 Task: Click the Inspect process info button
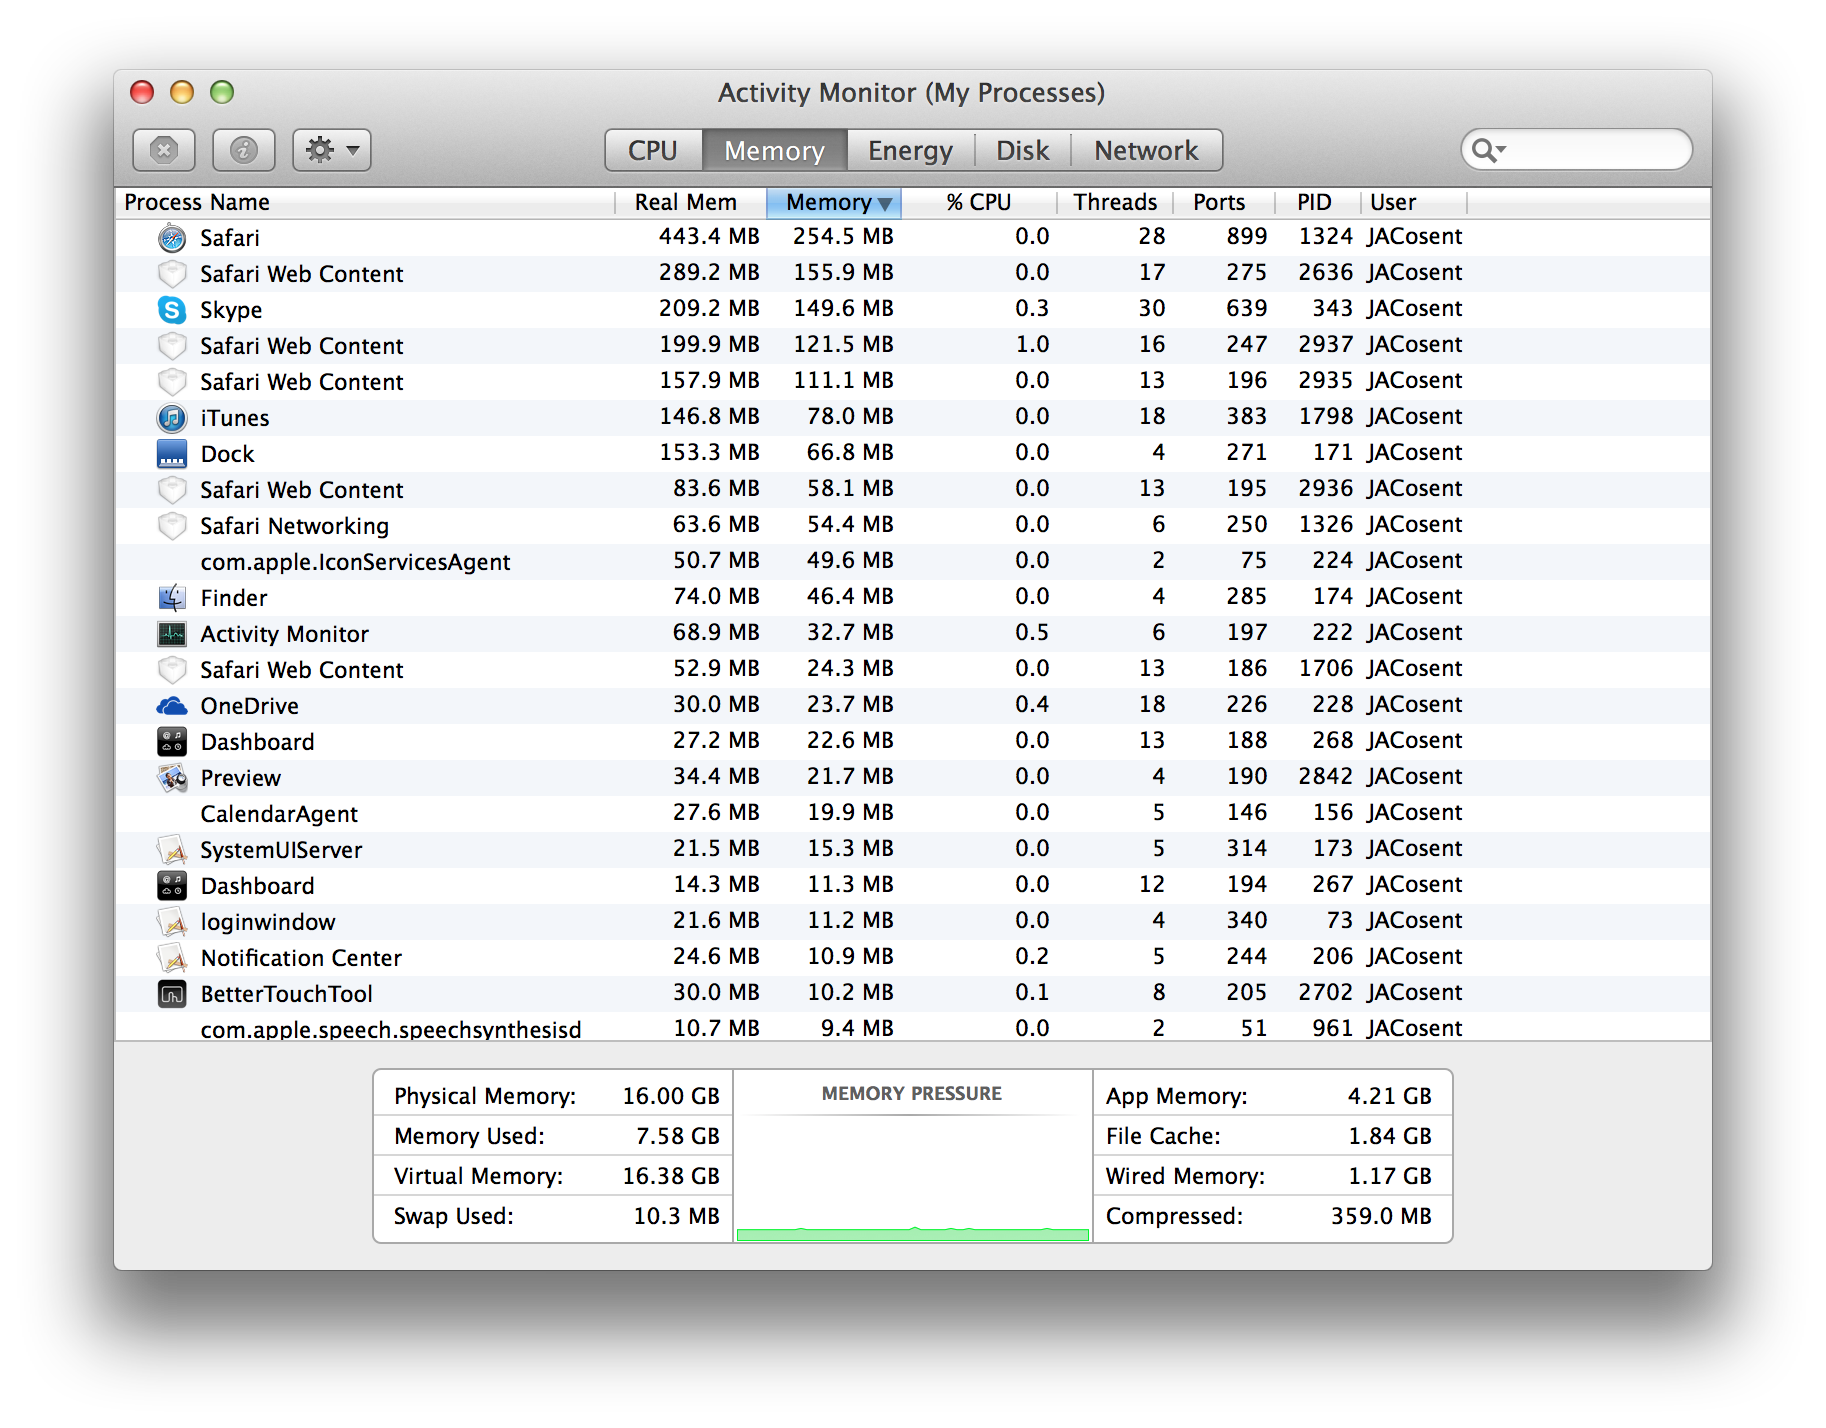pyautogui.click(x=244, y=150)
